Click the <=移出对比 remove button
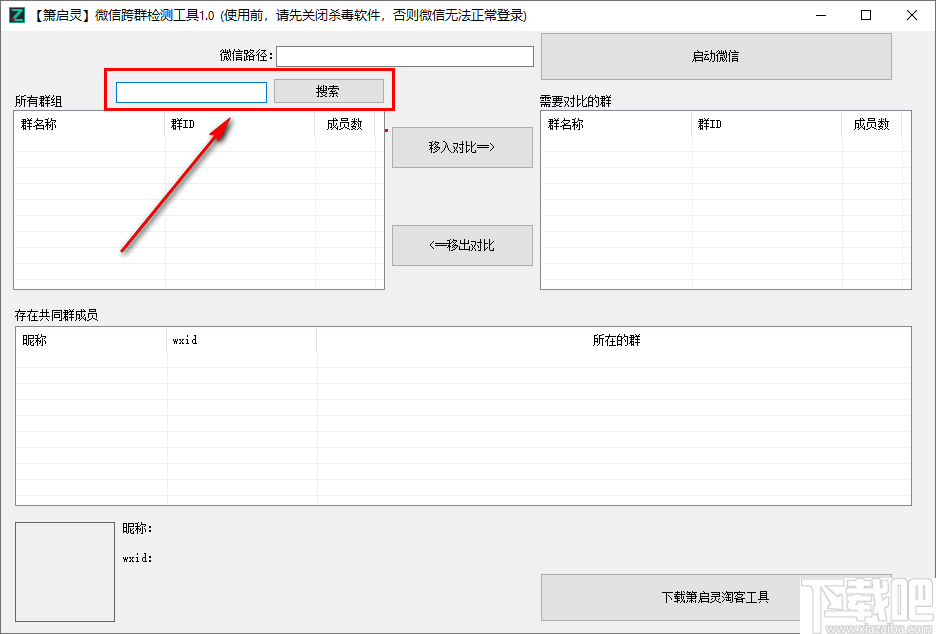This screenshot has width=936, height=634. (x=462, y=245)
